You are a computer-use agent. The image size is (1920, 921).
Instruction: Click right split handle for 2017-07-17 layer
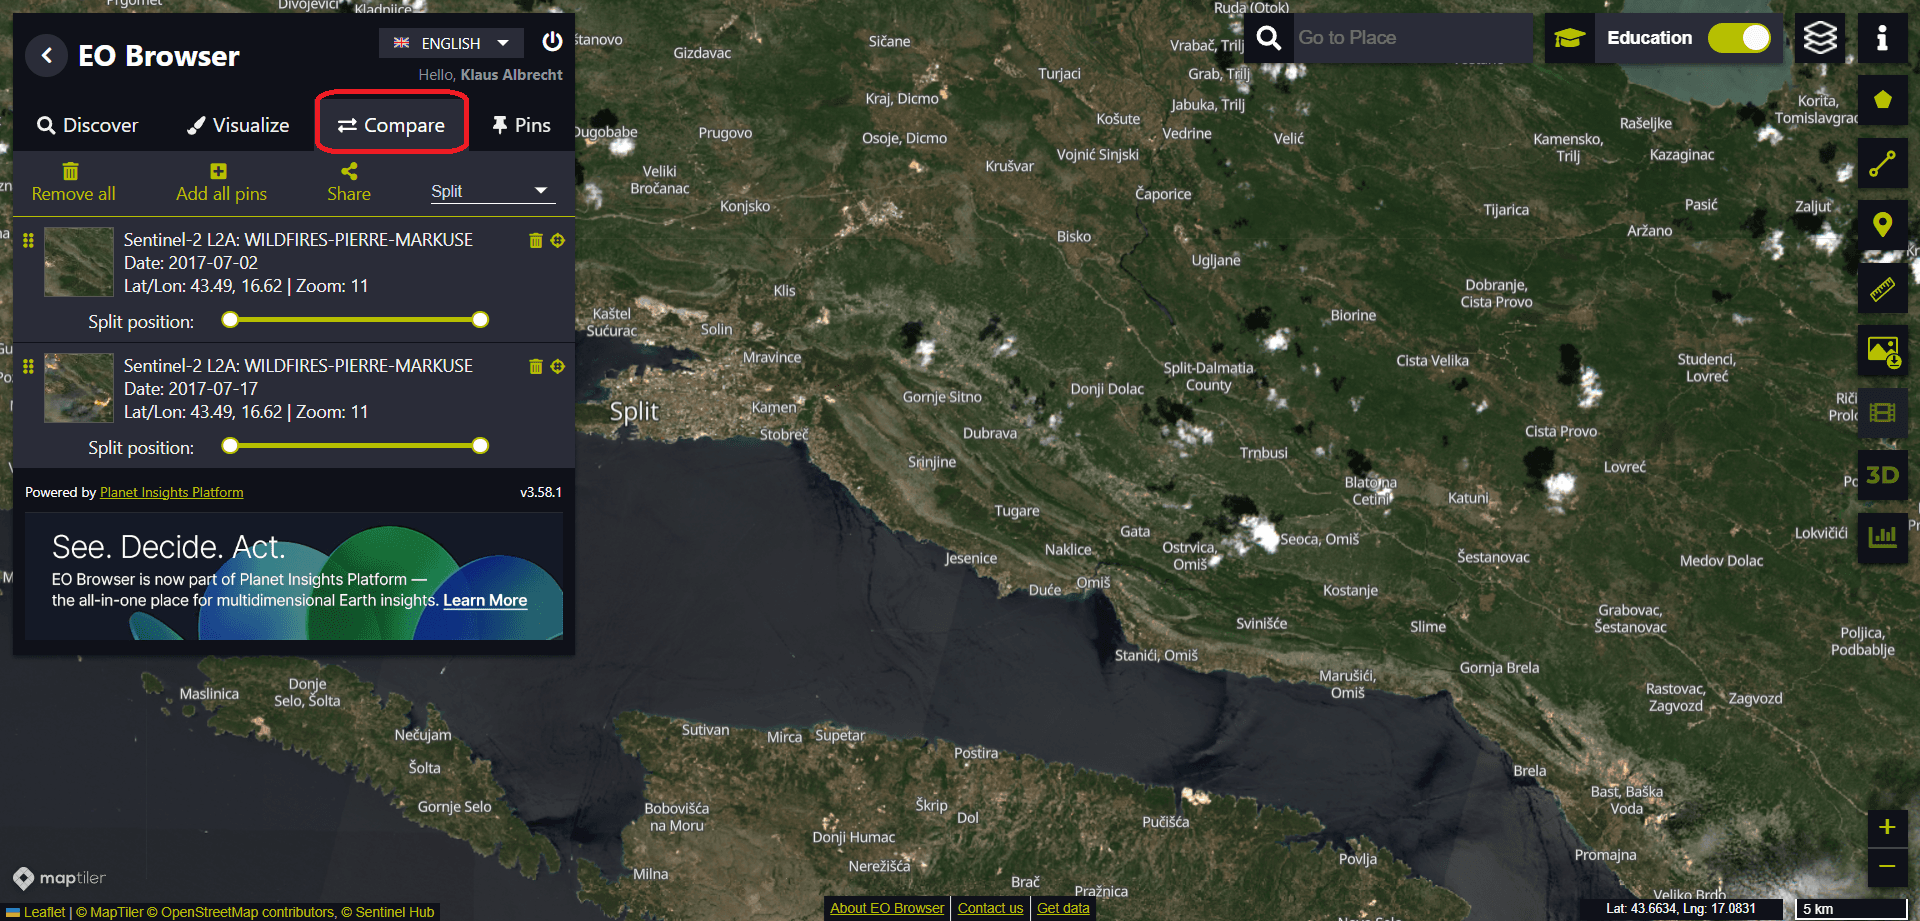tap(480, 446)
